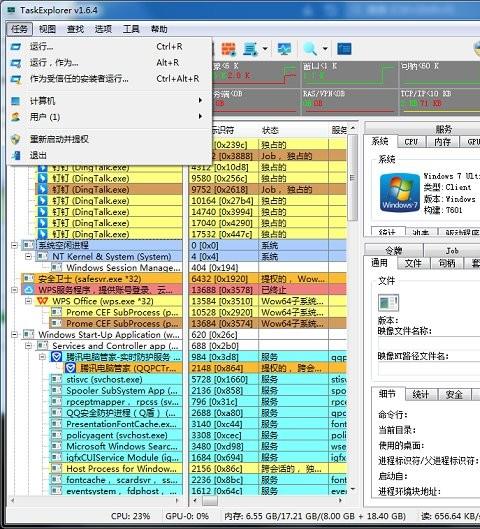Click the magnifier find toolbar icon
Image resolution: width=480 pixels, height=529 pixels.
(x=310, y=49)
